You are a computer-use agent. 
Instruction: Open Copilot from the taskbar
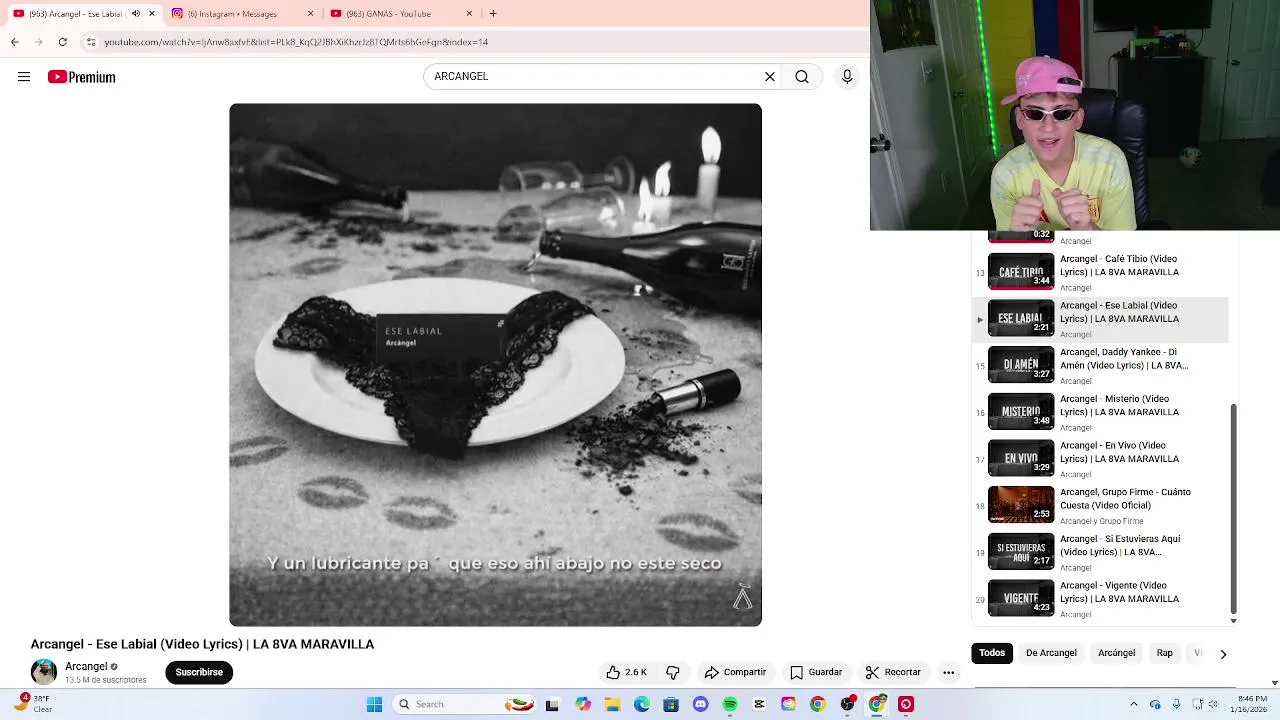click(x=583, y=704)
